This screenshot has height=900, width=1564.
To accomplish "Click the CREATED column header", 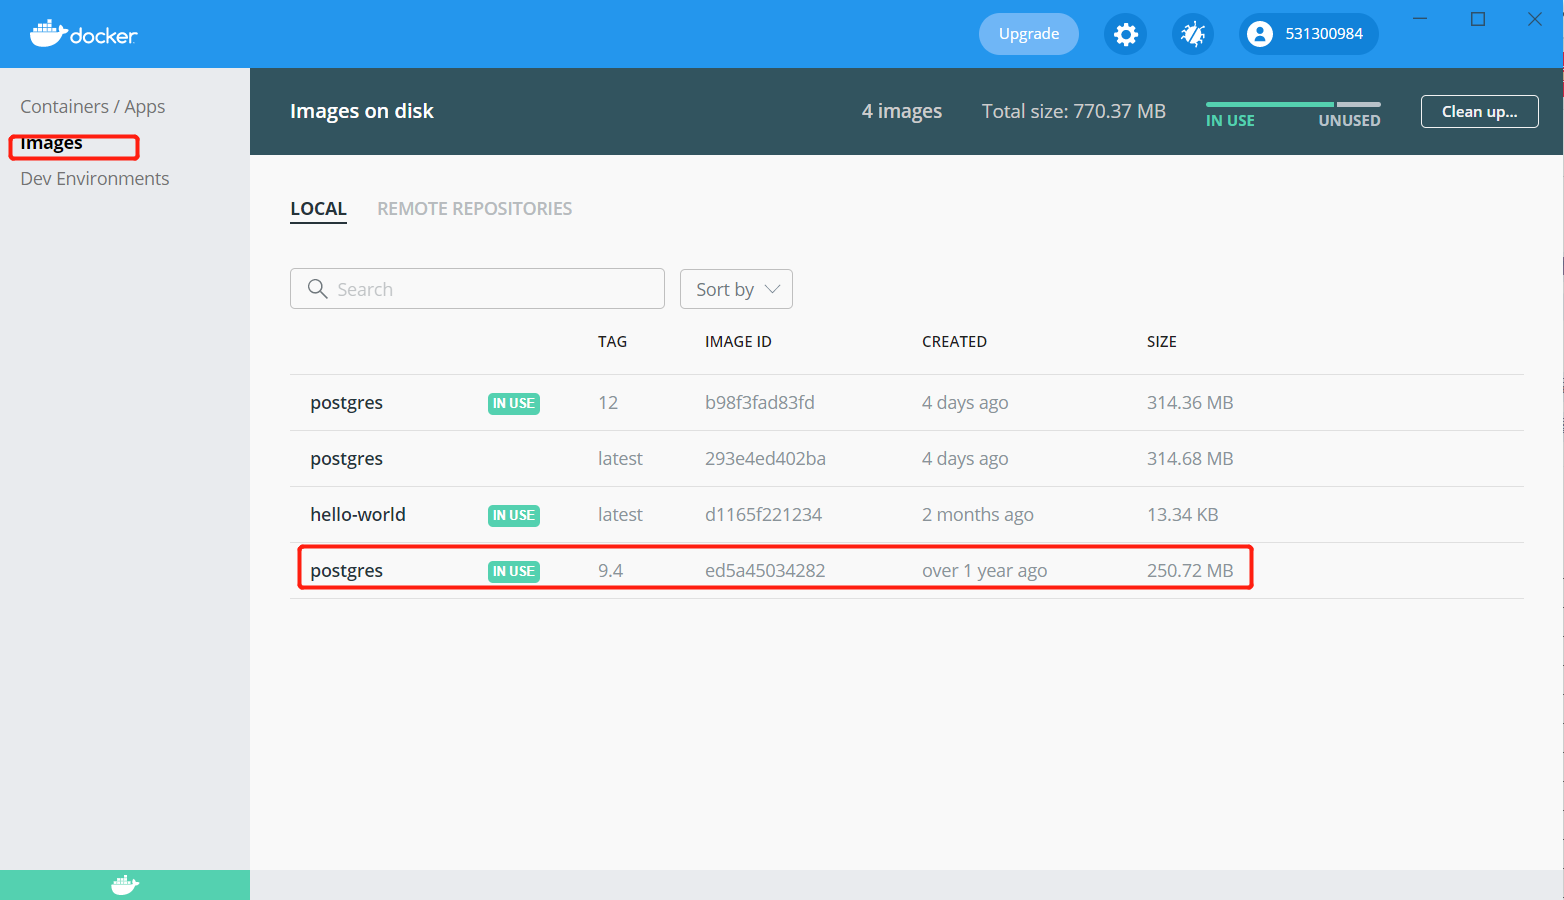I will click(954, 342).
